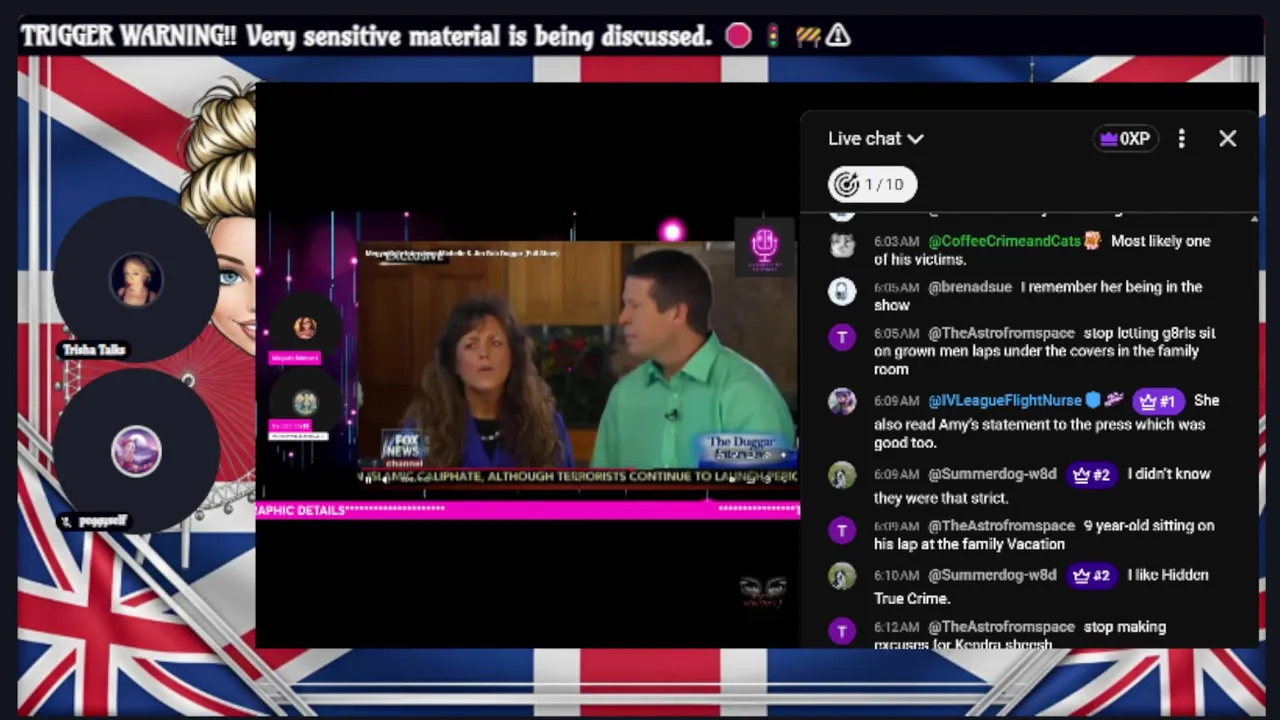1280x720 pixels.
Task: Click the purple guest avatar circle on left
Action: [136, 450]
